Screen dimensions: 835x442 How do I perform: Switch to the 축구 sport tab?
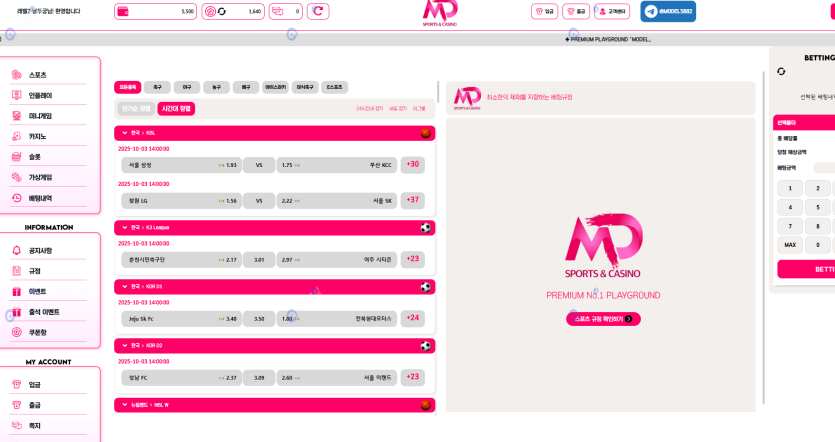(157, 87)
